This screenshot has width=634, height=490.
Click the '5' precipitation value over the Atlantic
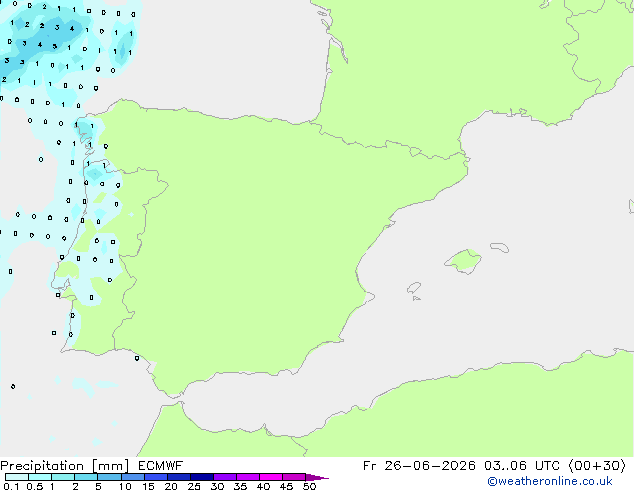(x=55, y=46)
